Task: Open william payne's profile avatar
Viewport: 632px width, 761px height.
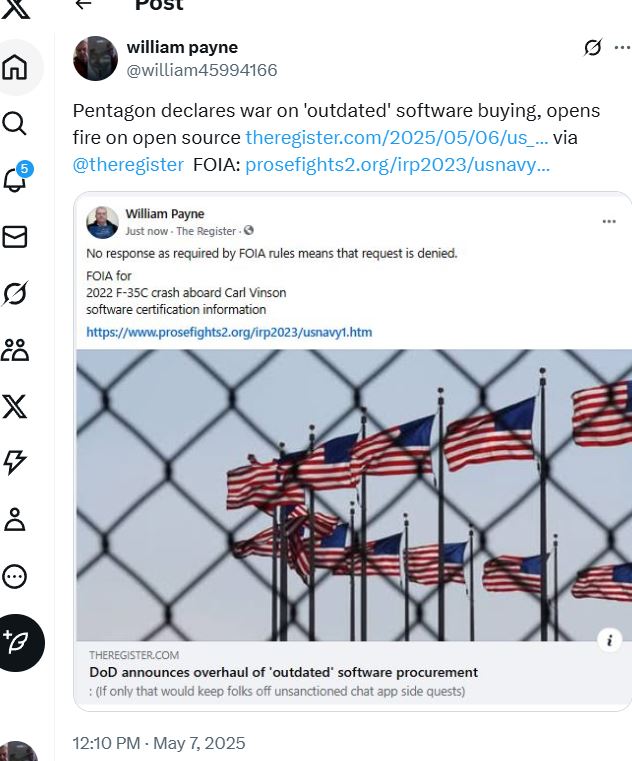Action: pos(95,58)
